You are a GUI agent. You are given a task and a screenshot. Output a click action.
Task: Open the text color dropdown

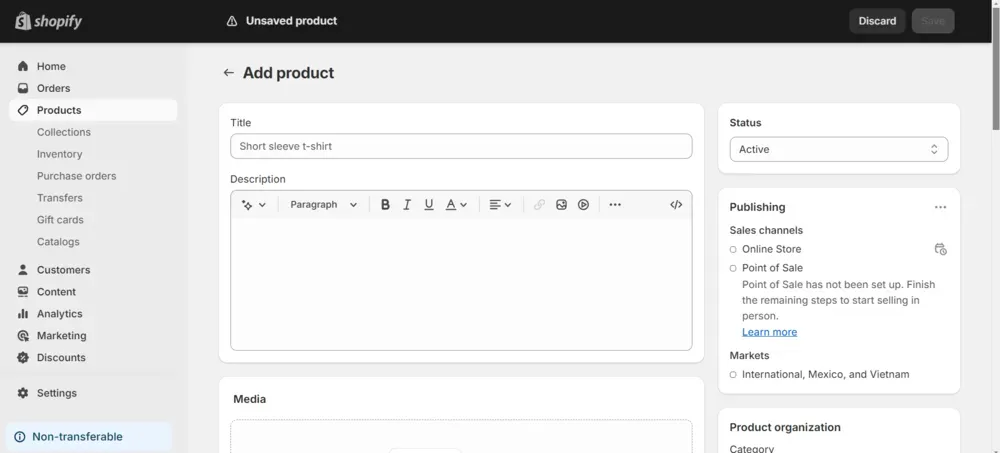[457, 205]
